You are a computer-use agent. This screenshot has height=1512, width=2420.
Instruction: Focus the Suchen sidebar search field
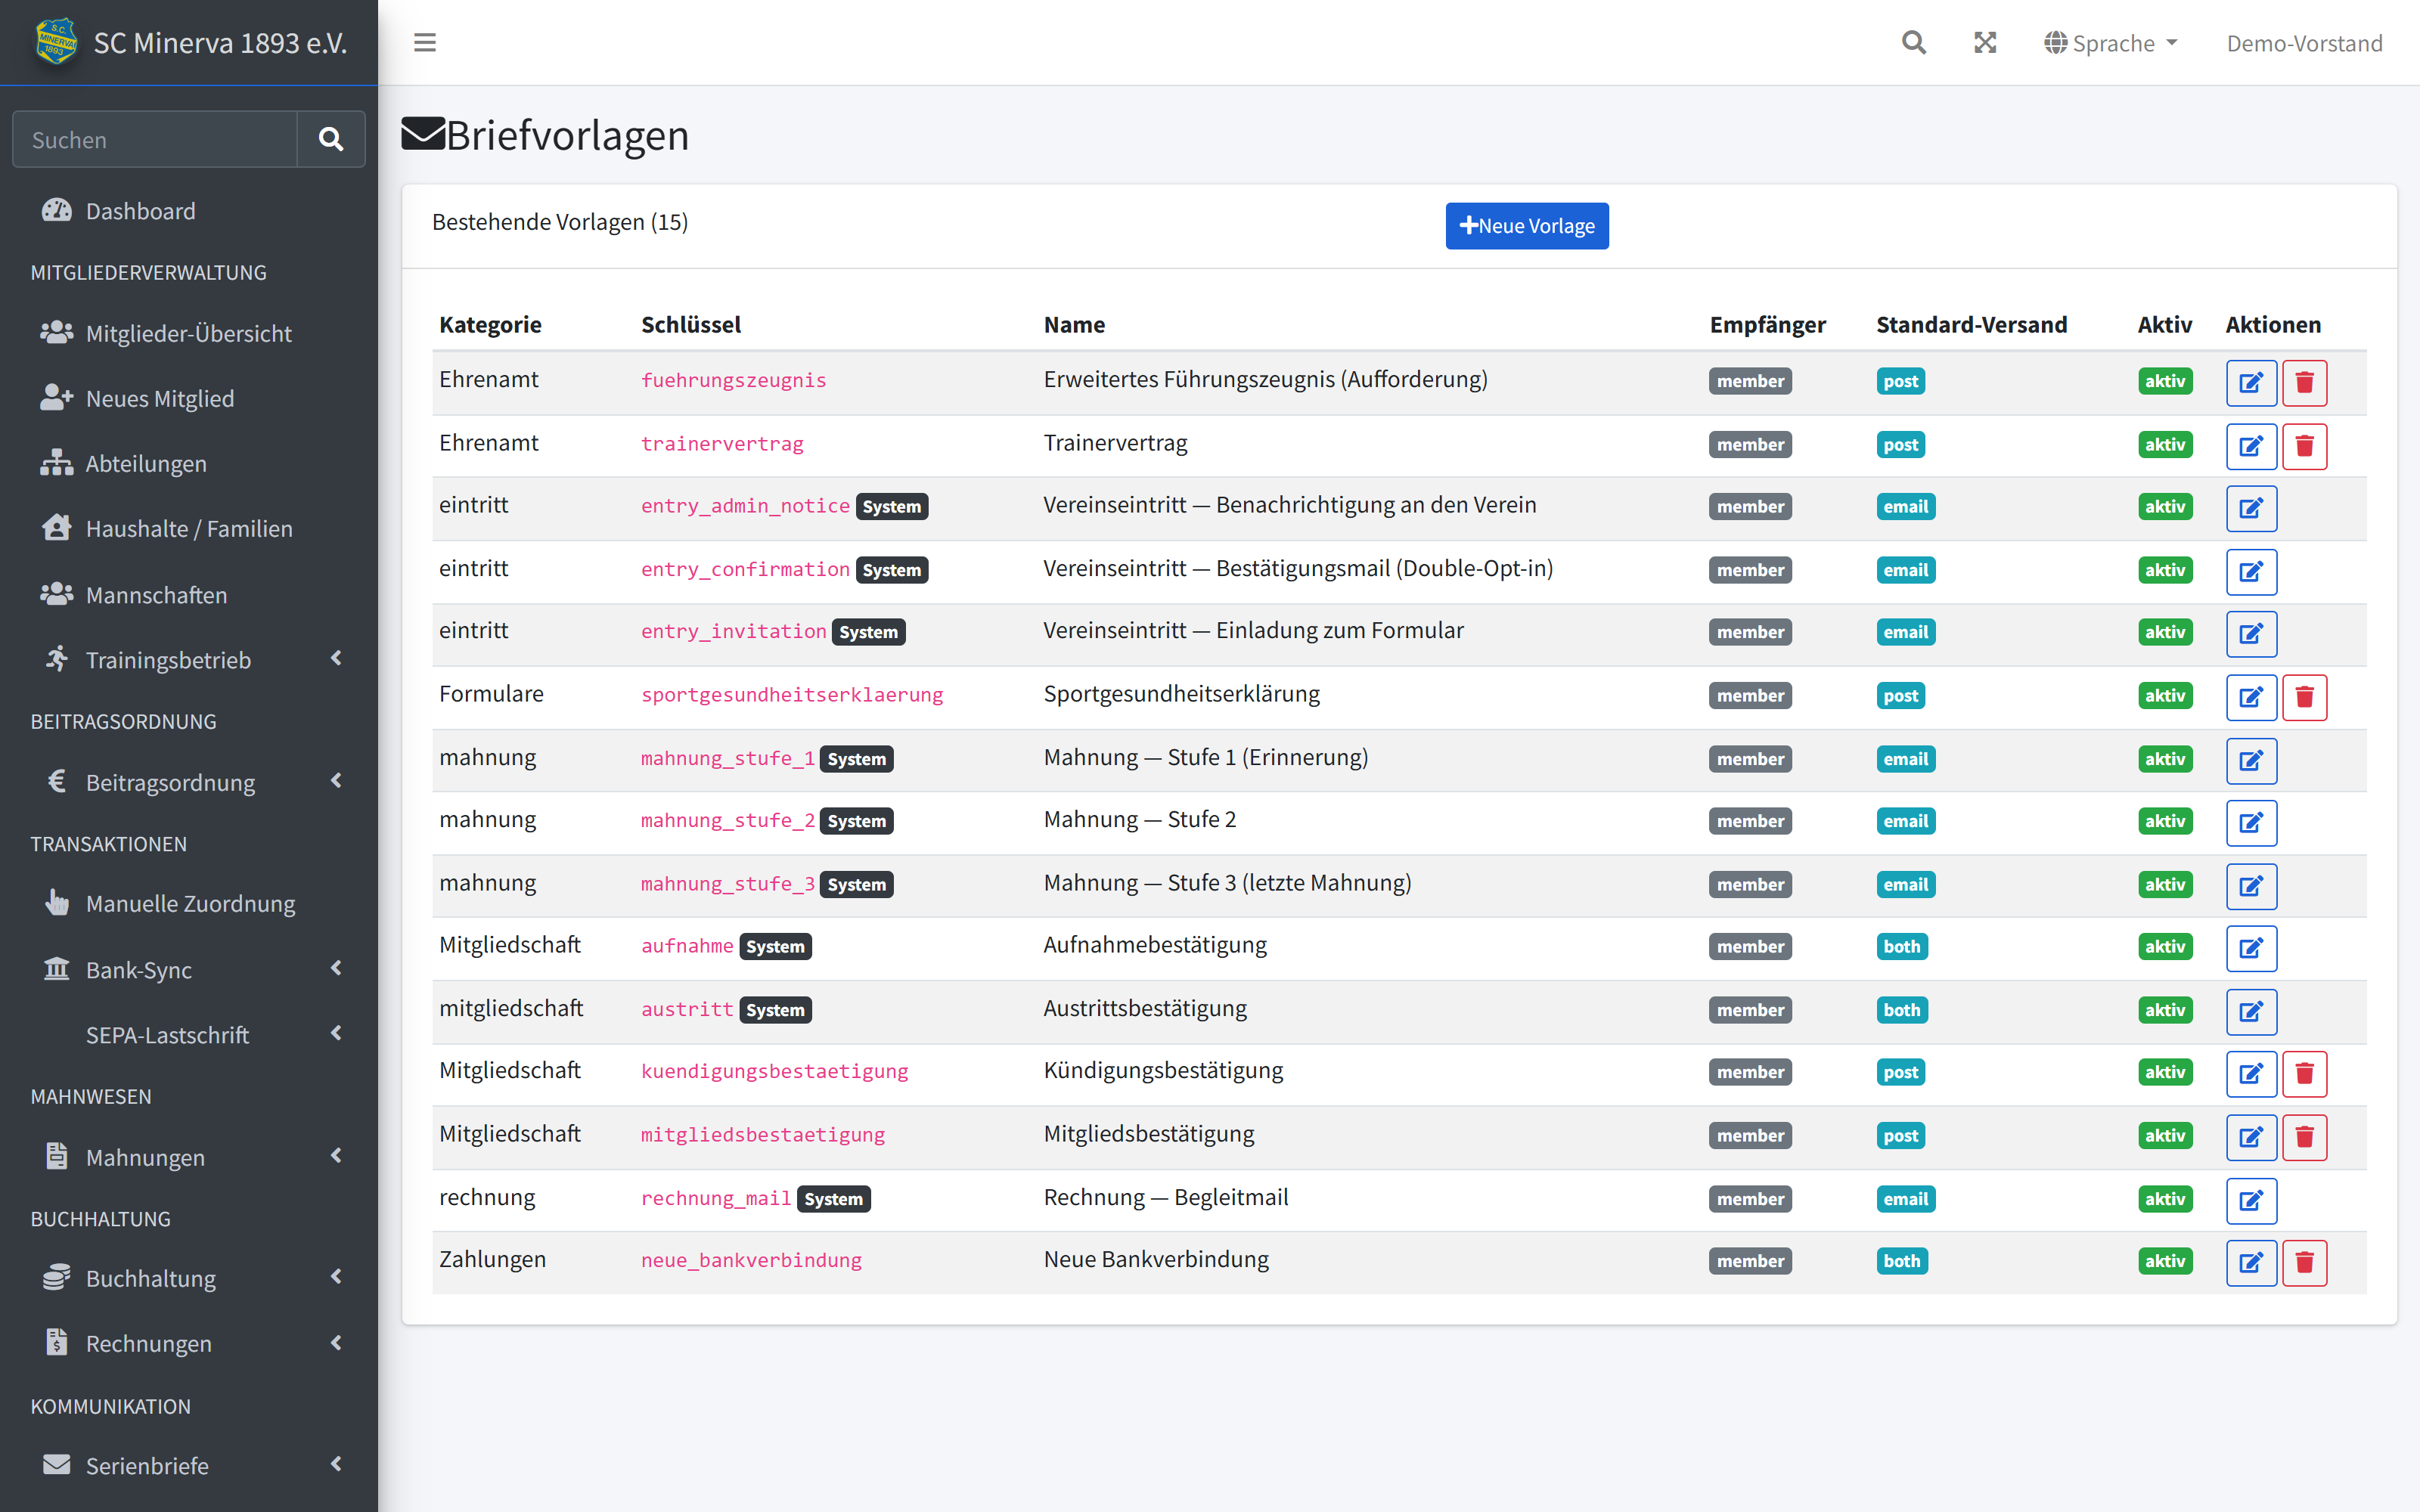155,139
